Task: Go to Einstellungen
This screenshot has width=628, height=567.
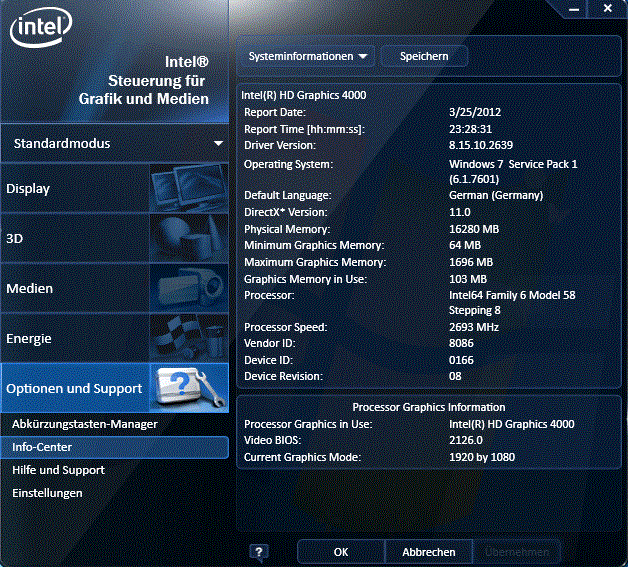Action: [47, 493]
